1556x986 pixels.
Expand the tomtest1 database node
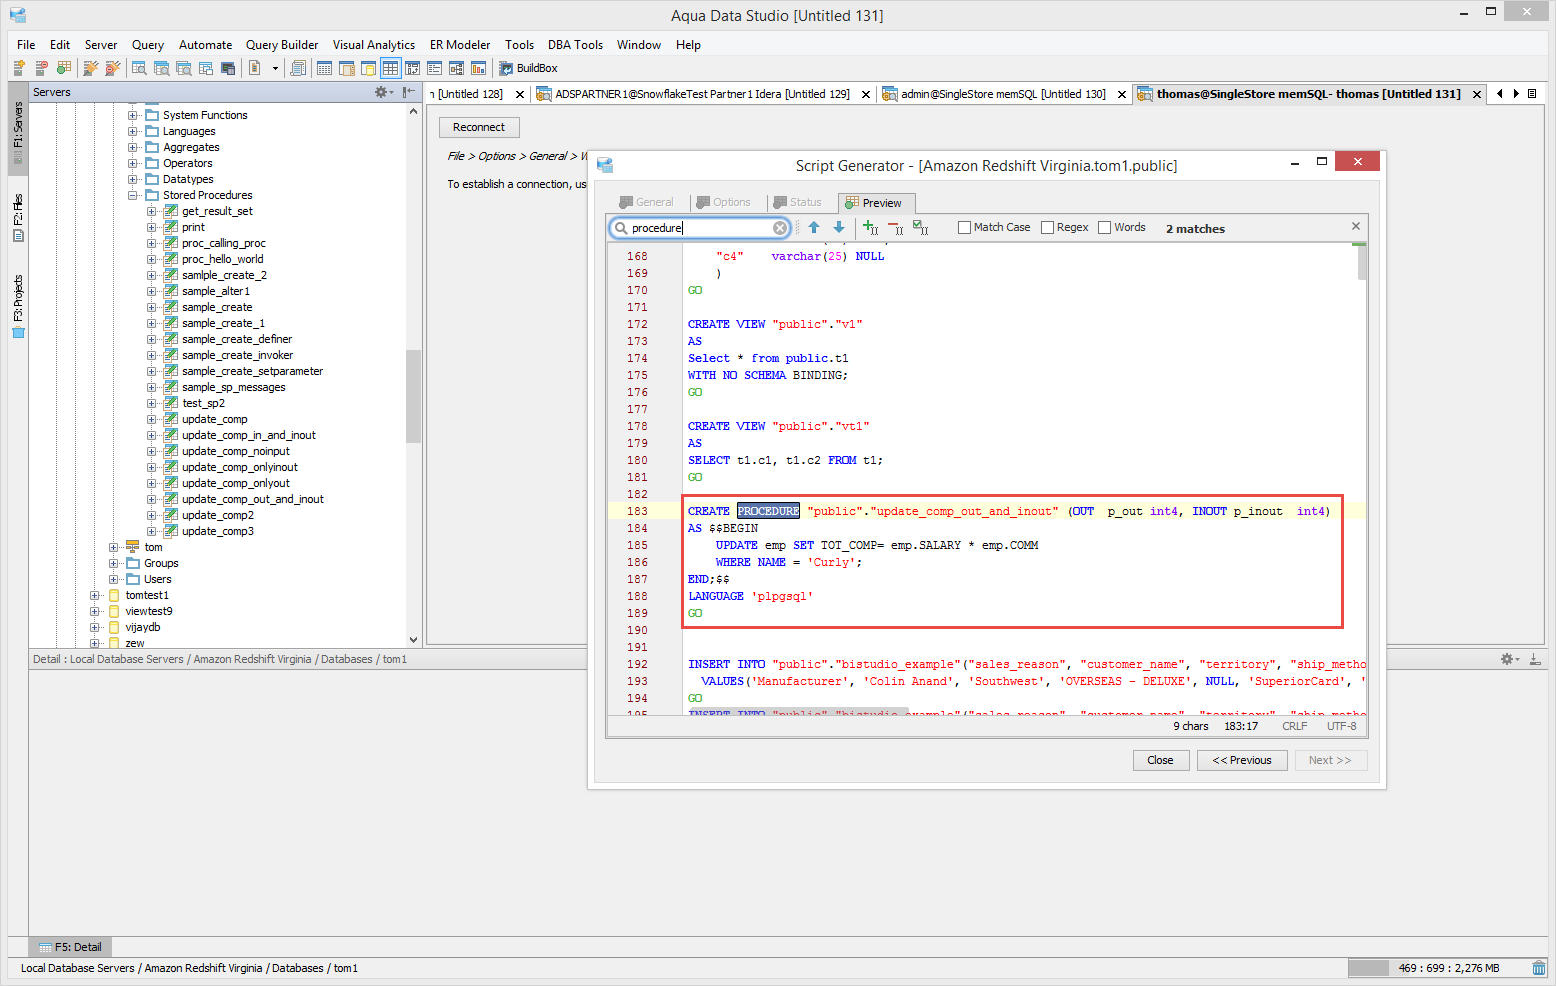(x=95, y=595)
